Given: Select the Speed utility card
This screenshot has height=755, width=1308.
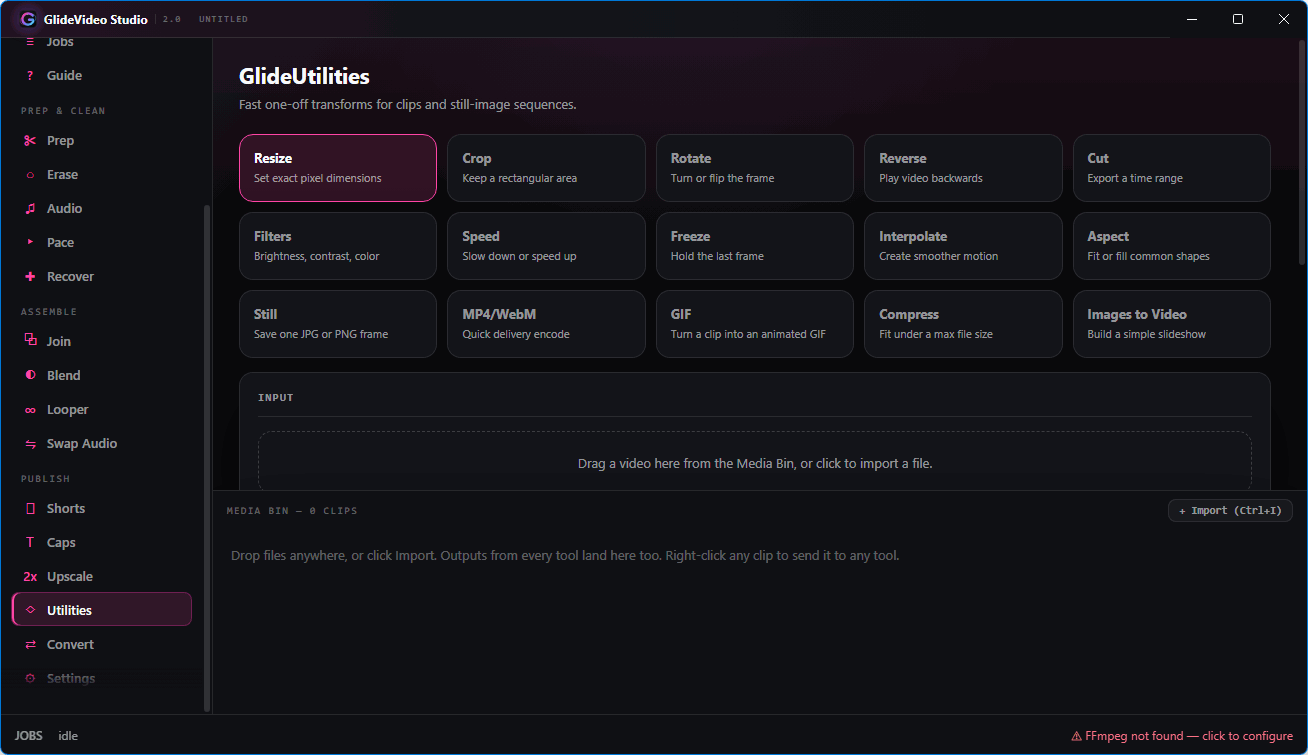Looking at the screenshot, I should click(546, 246).
